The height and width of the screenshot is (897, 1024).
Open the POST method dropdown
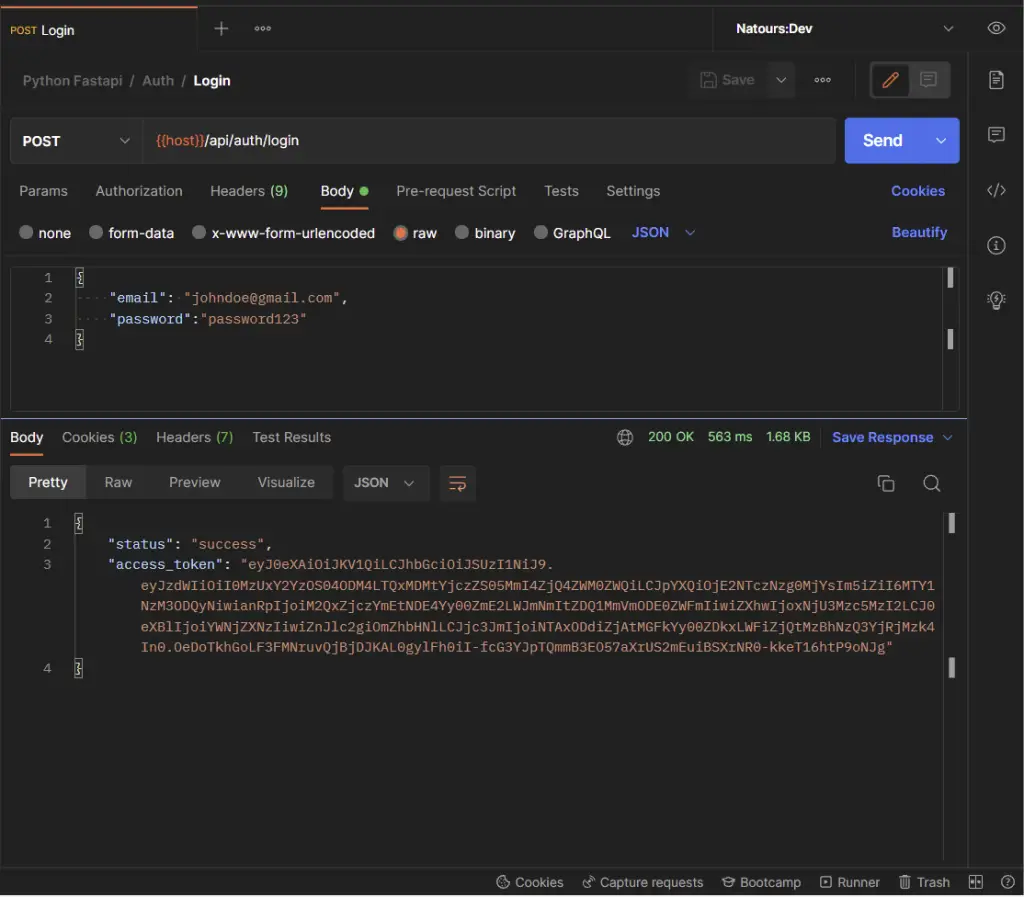(x=75, y=140)
